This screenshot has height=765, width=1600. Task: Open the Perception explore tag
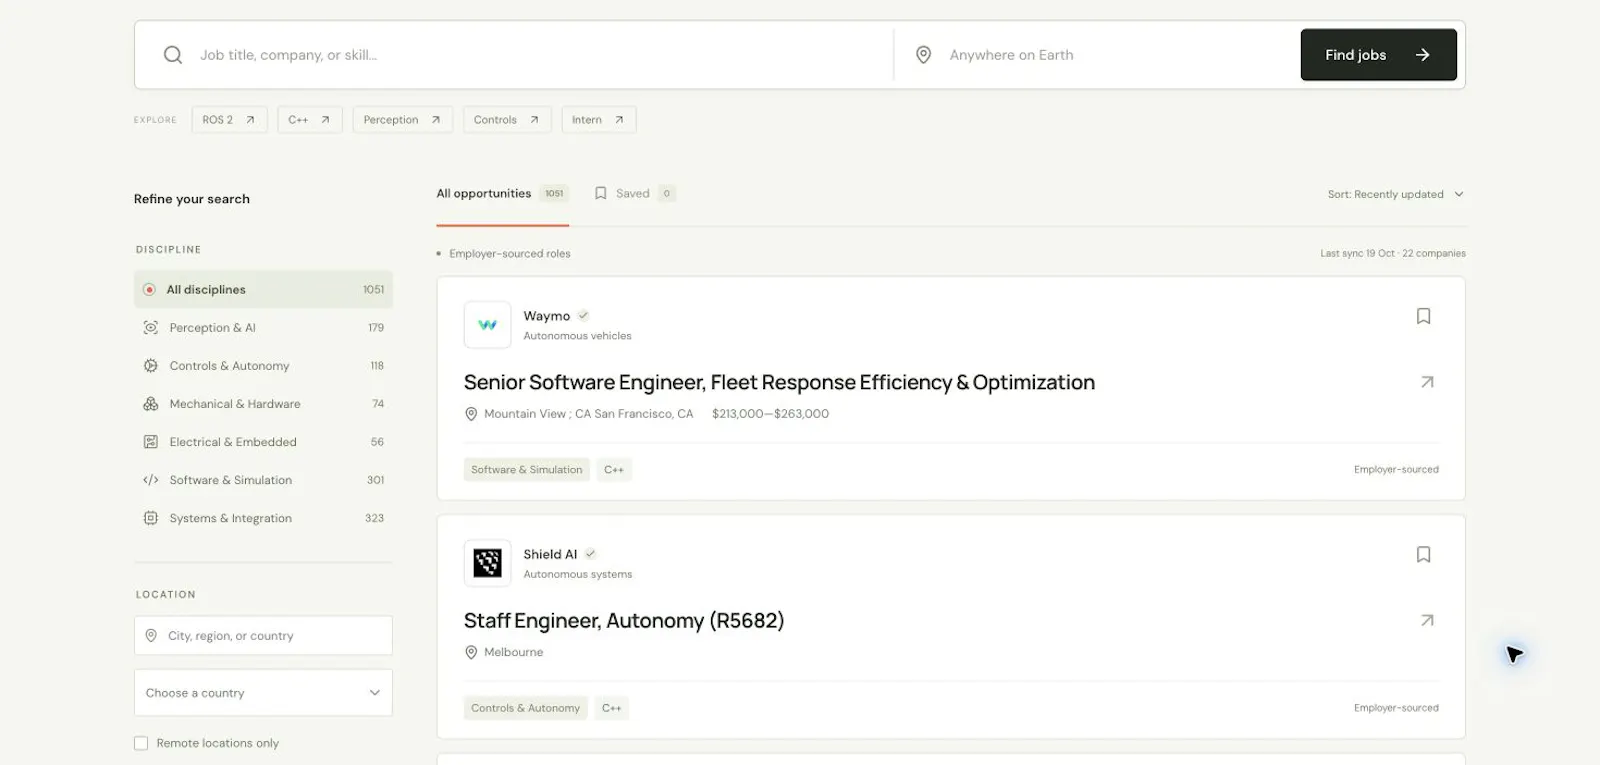[x=402, y=120]
